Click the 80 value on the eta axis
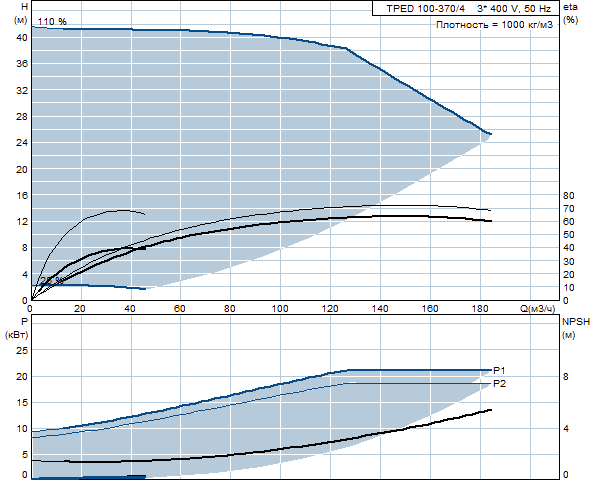The image size is (592, 480). point(569,196)
